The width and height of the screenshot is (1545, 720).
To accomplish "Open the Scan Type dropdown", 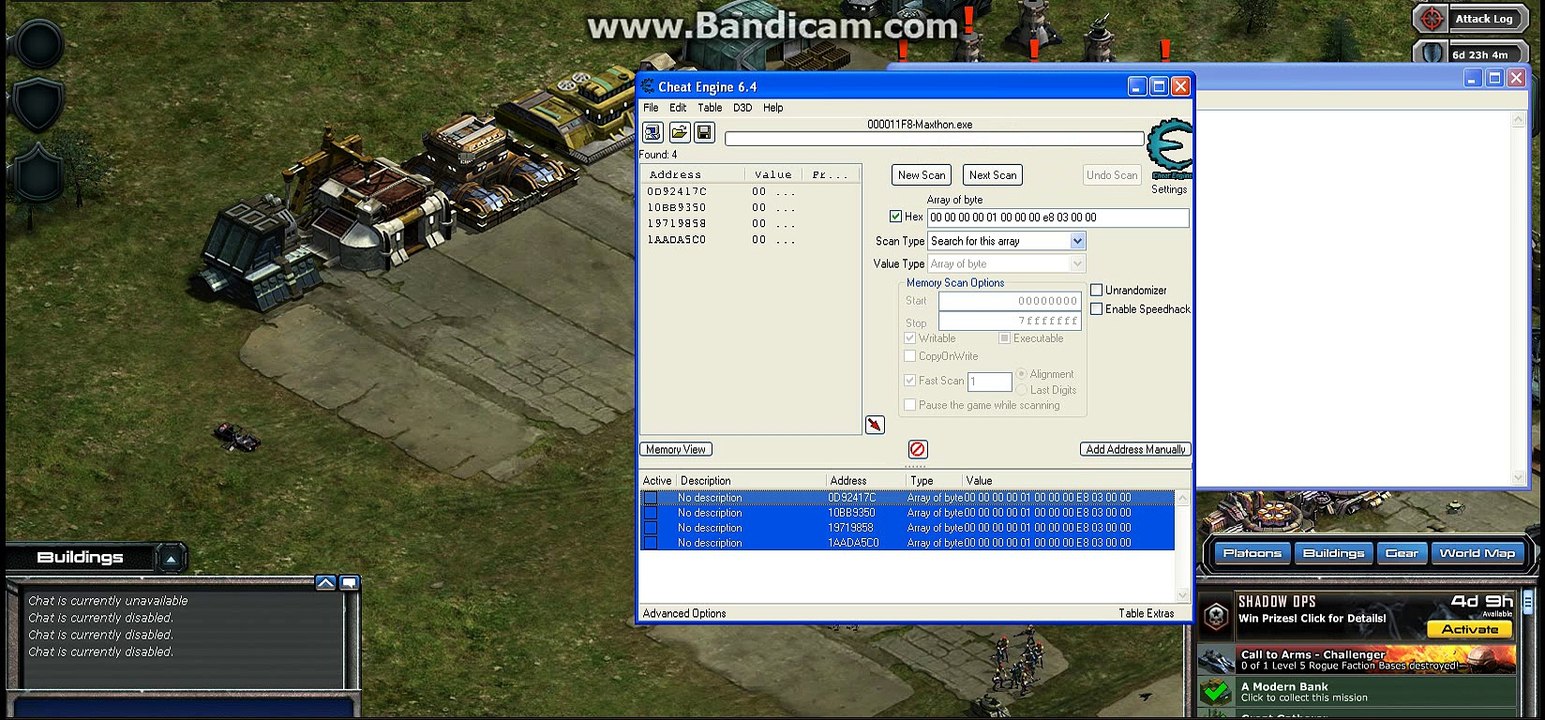I will (x=1077, y=241).
